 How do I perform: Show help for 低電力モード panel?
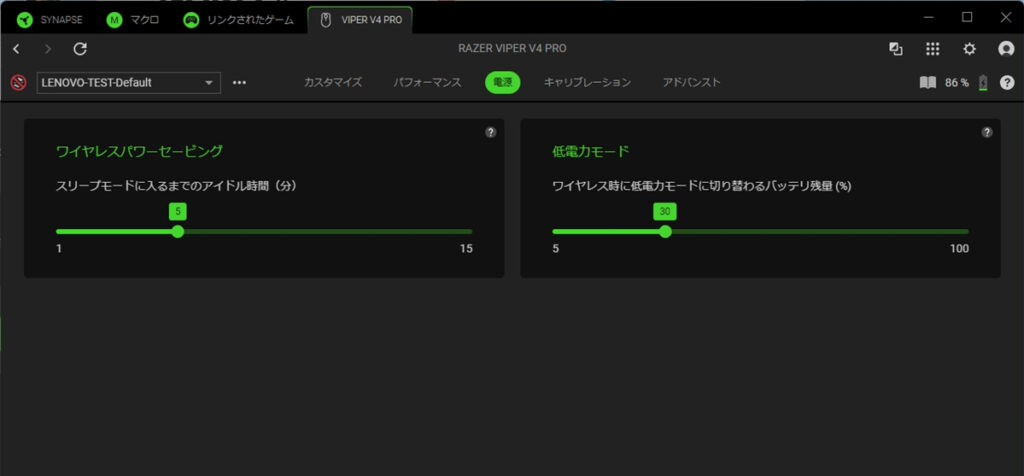point(986,132)
